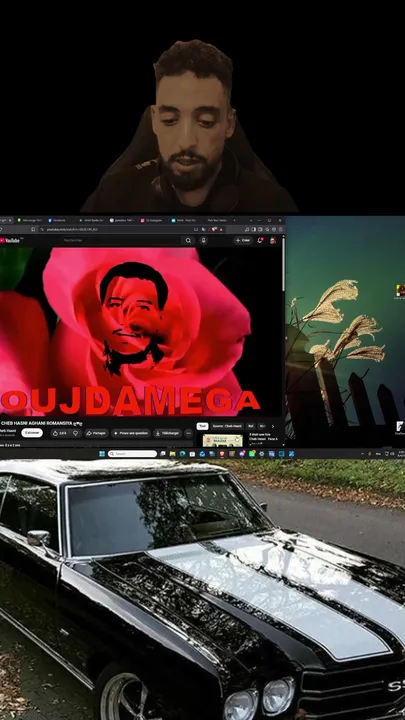405x720 pixels.
Task: Click the YouTube search magnifier icon
Action: point(188,241)
